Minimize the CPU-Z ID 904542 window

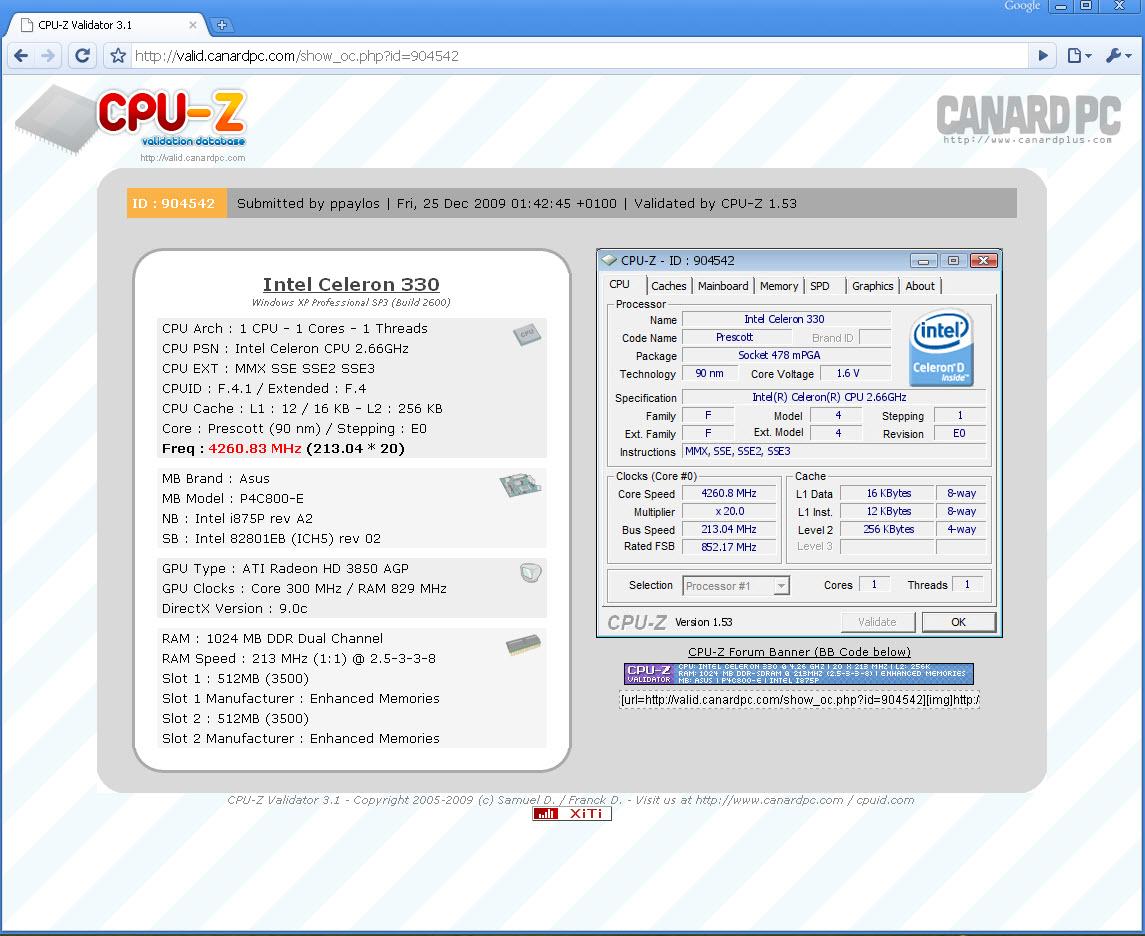point(924,261)
